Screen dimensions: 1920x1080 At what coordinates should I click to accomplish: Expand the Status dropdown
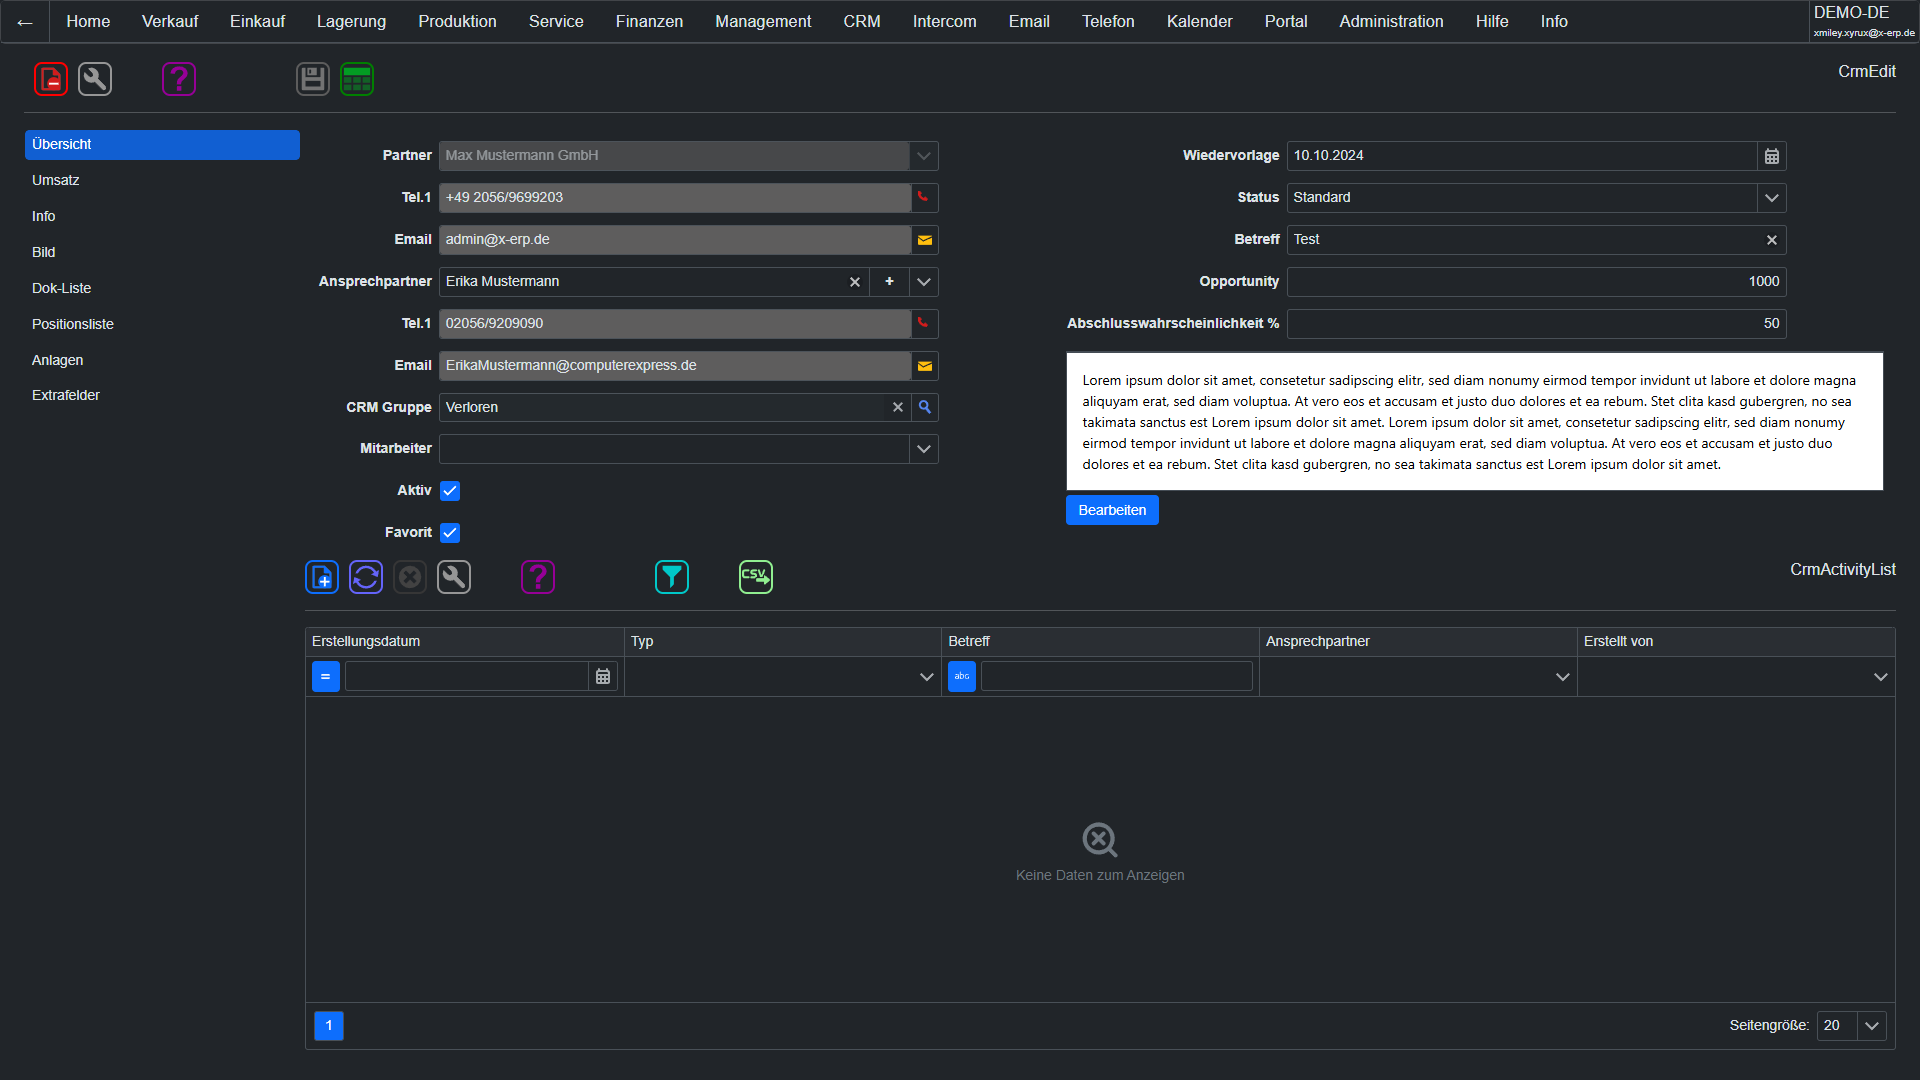1771,198
